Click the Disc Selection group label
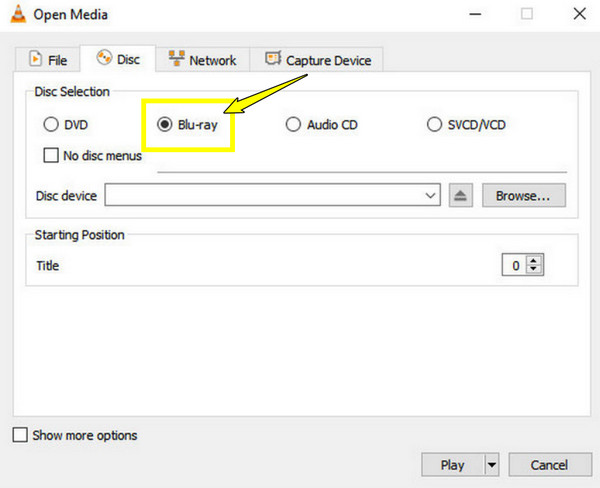 pyautogui.click(x=72, y=91)
